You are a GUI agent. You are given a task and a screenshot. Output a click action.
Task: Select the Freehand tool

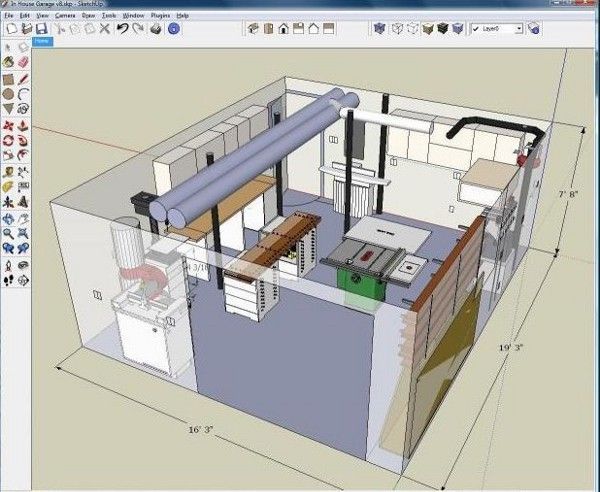click(x=23, y=109)
